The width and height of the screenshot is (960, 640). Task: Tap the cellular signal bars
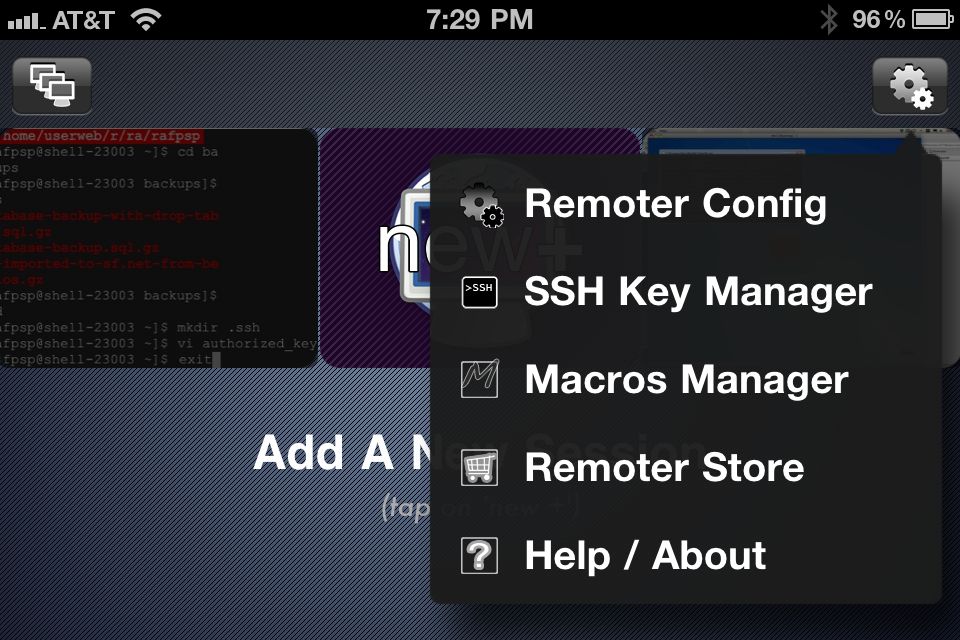(x=26, y=21)
